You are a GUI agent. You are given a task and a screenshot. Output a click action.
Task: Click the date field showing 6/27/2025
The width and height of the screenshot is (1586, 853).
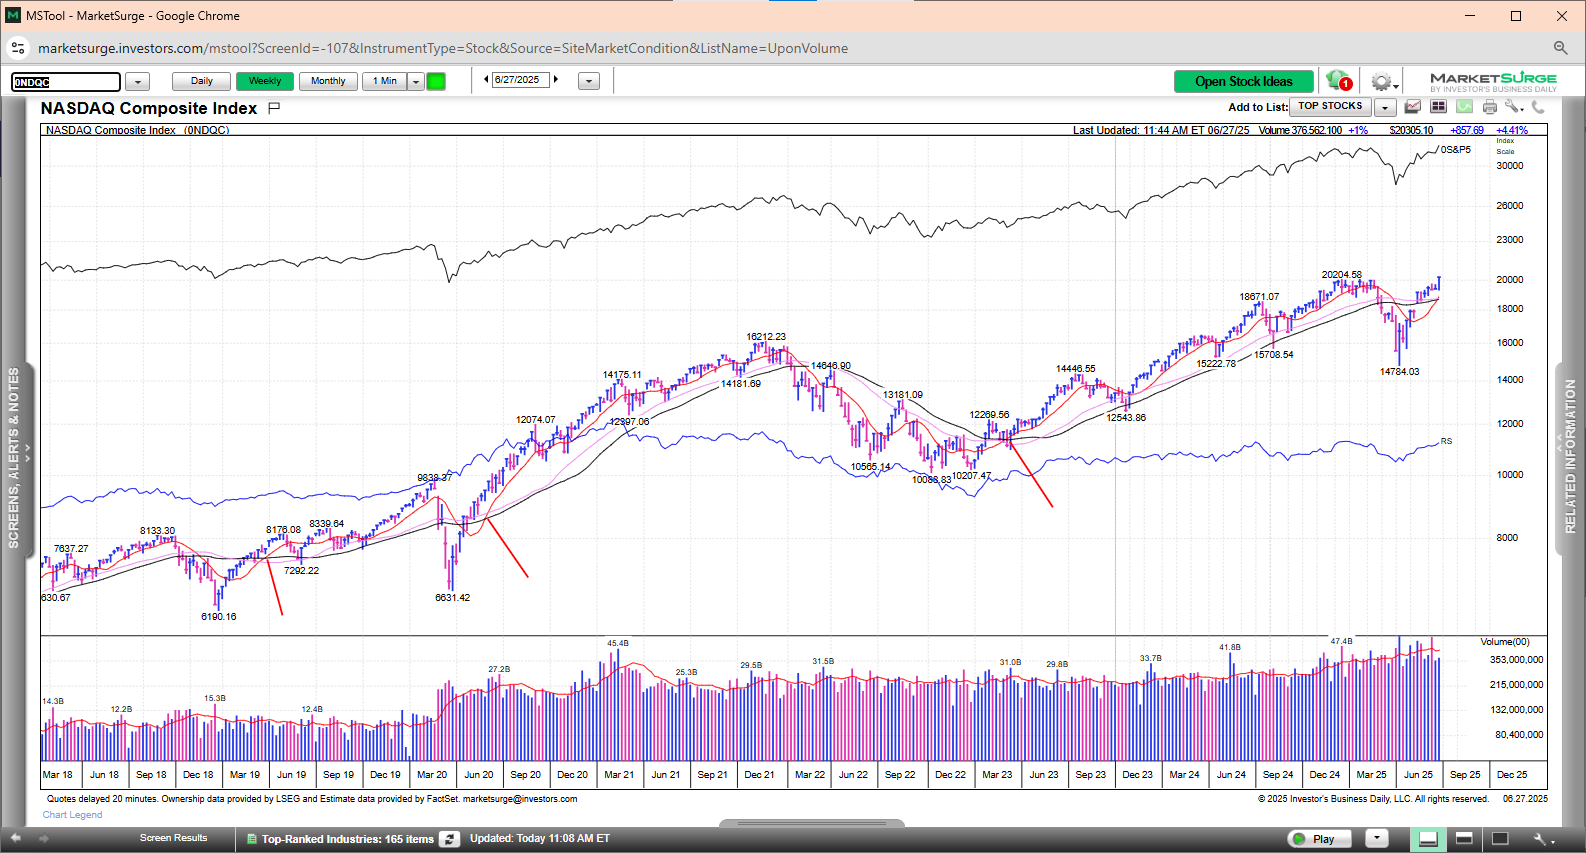point(520,80)
